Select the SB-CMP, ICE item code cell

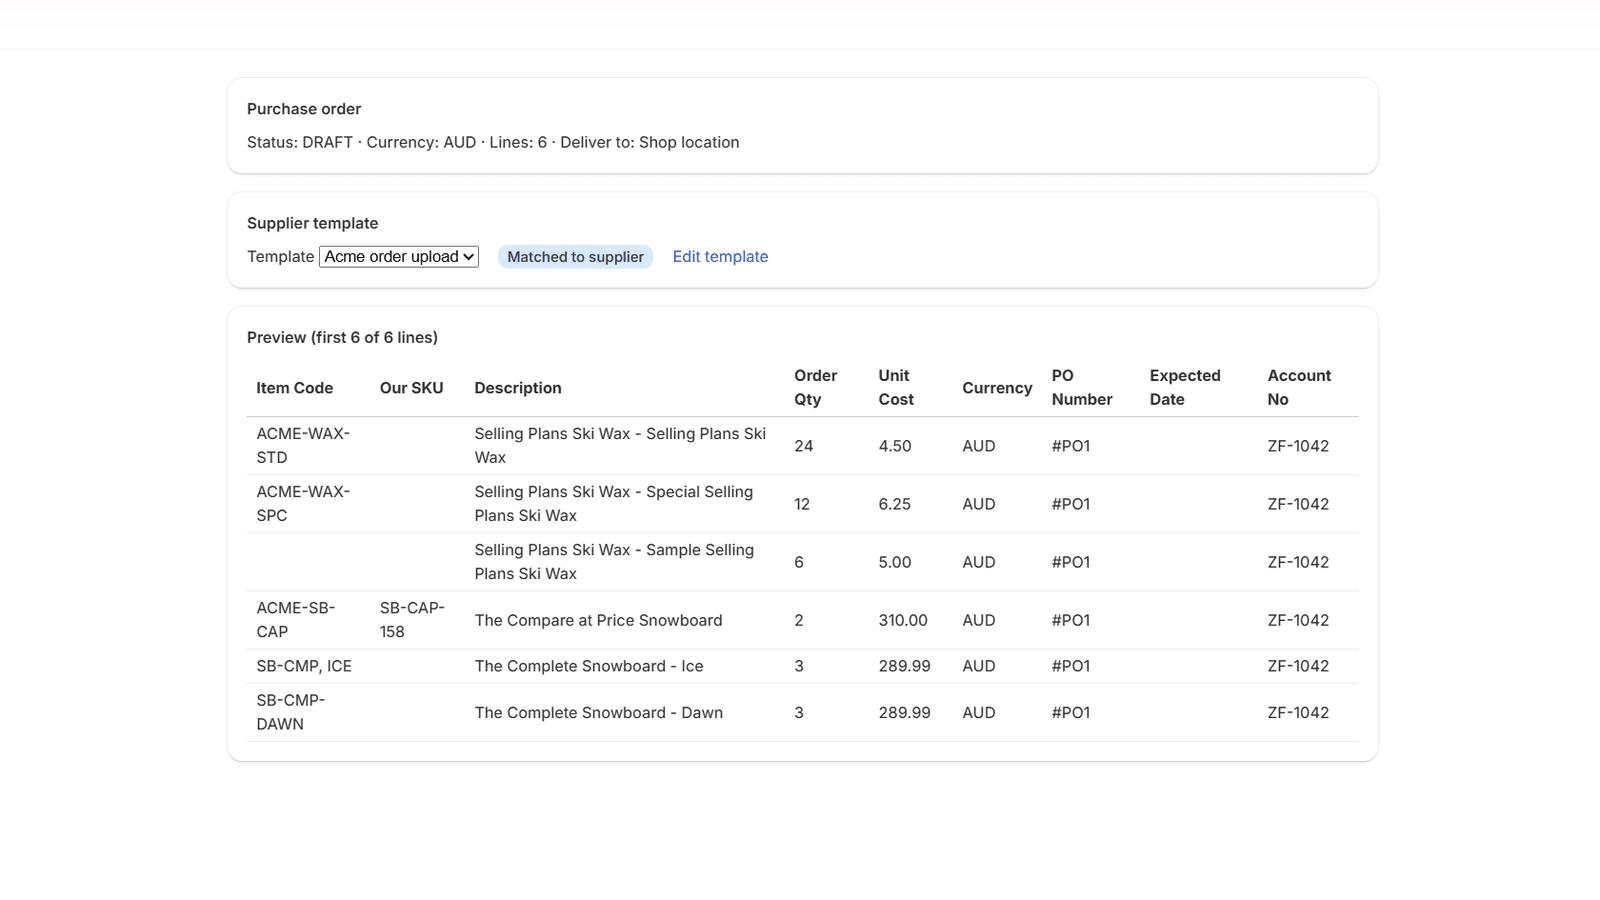(304, 666)
